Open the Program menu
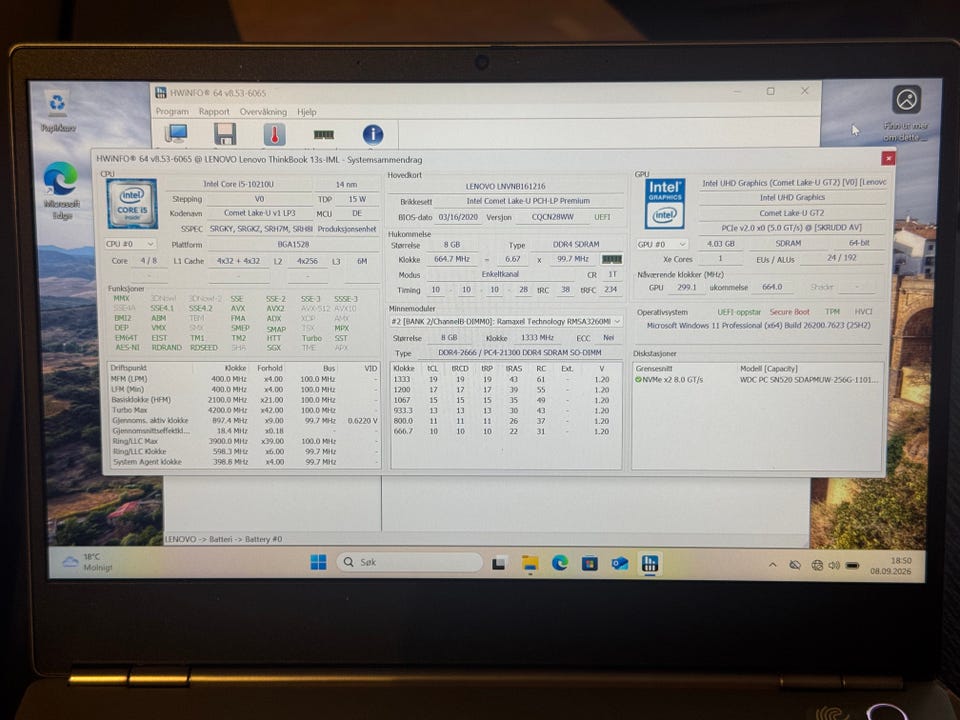Image resolution: width=960 pixels, height=720 pixels. click(x=172, y=111)
